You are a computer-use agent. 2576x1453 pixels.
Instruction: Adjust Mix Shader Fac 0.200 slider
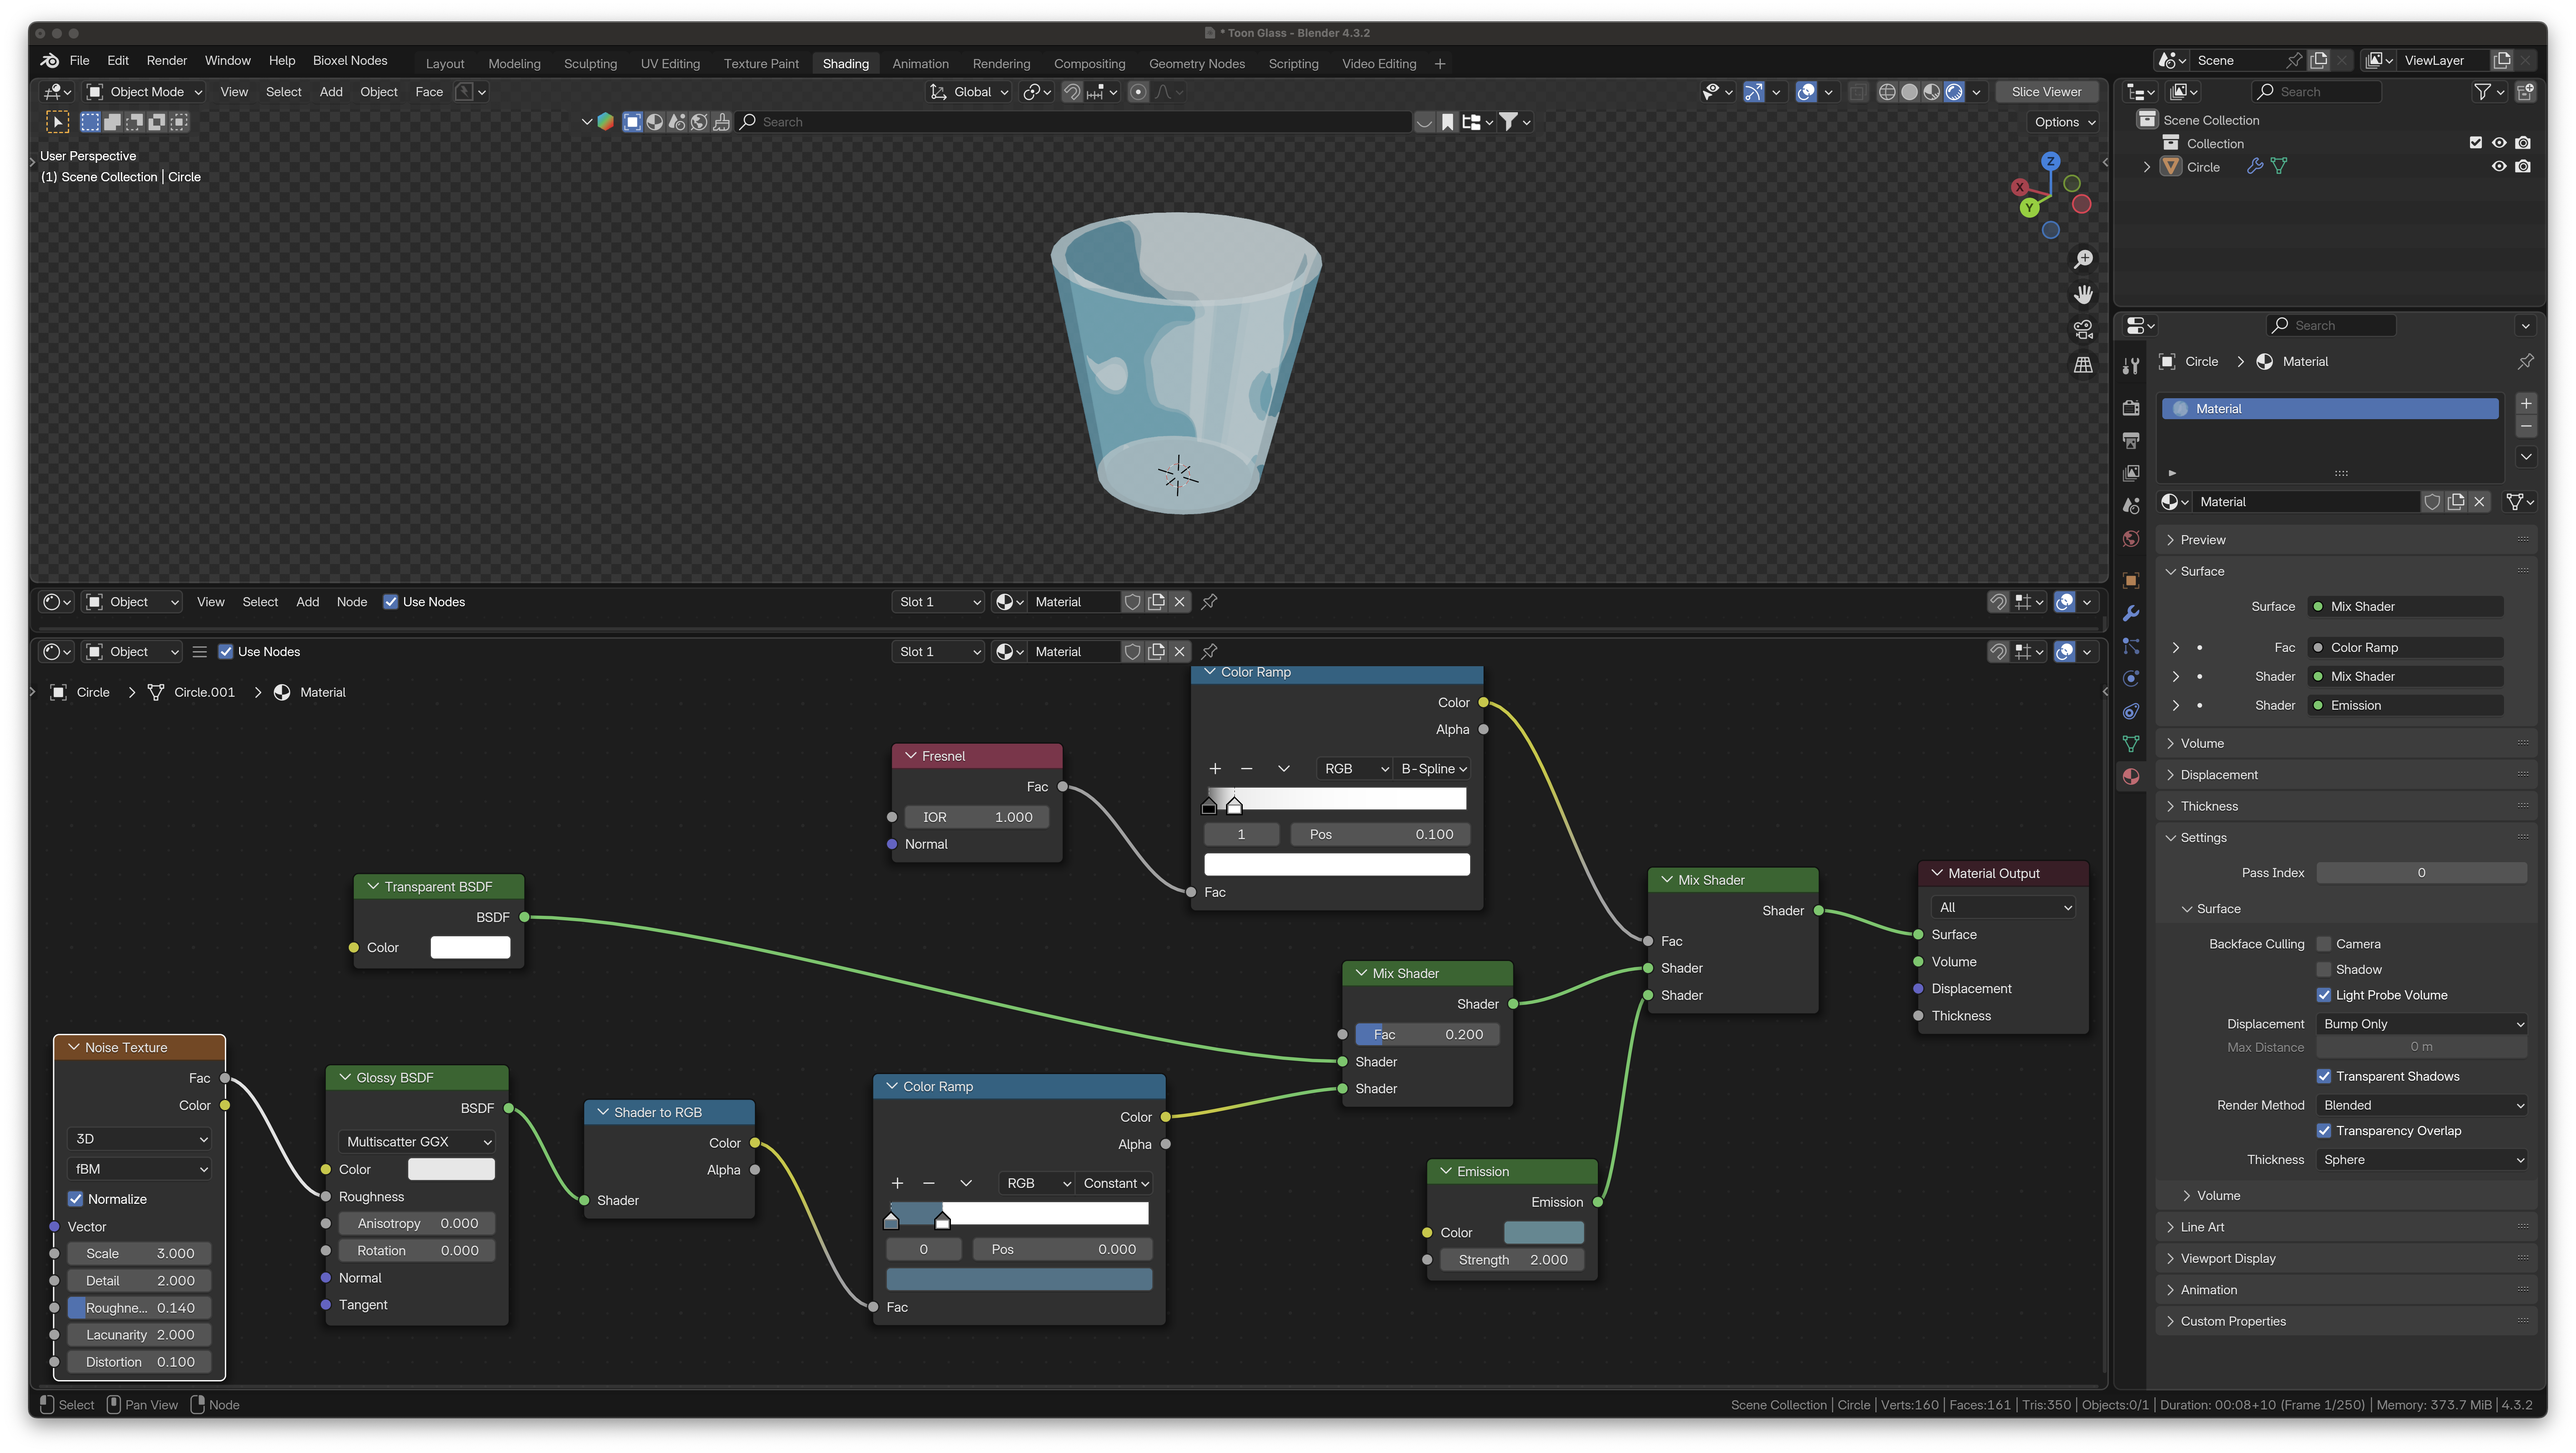pos(1427,1035)
